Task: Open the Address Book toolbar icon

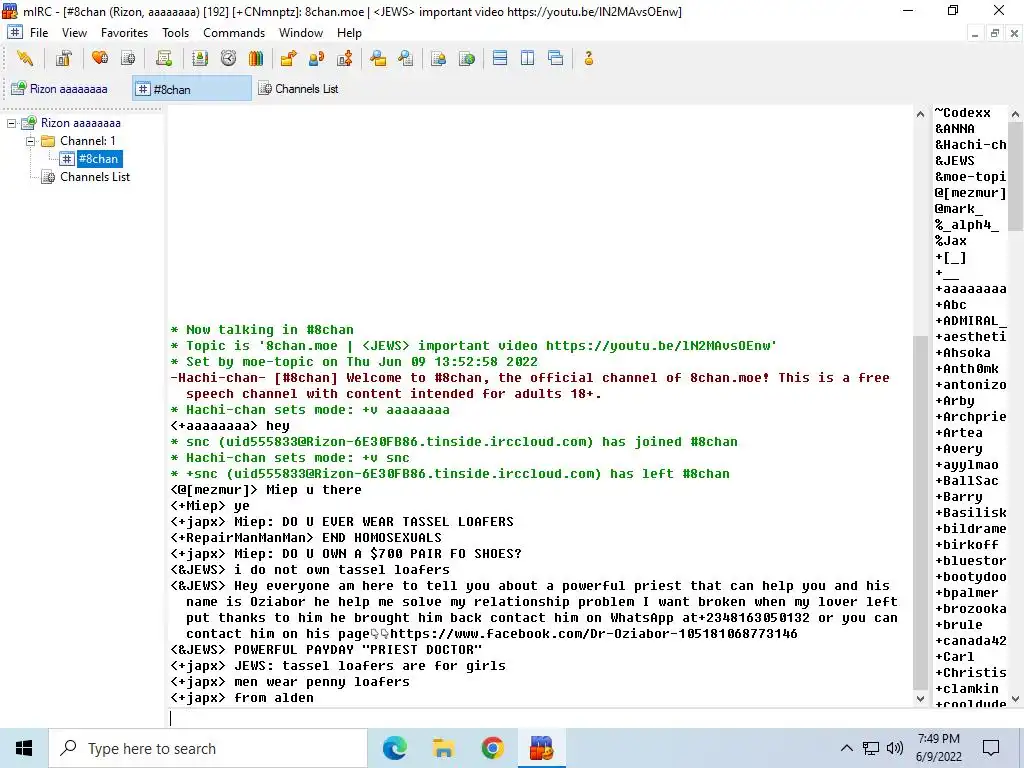Action: click(200, 59)
